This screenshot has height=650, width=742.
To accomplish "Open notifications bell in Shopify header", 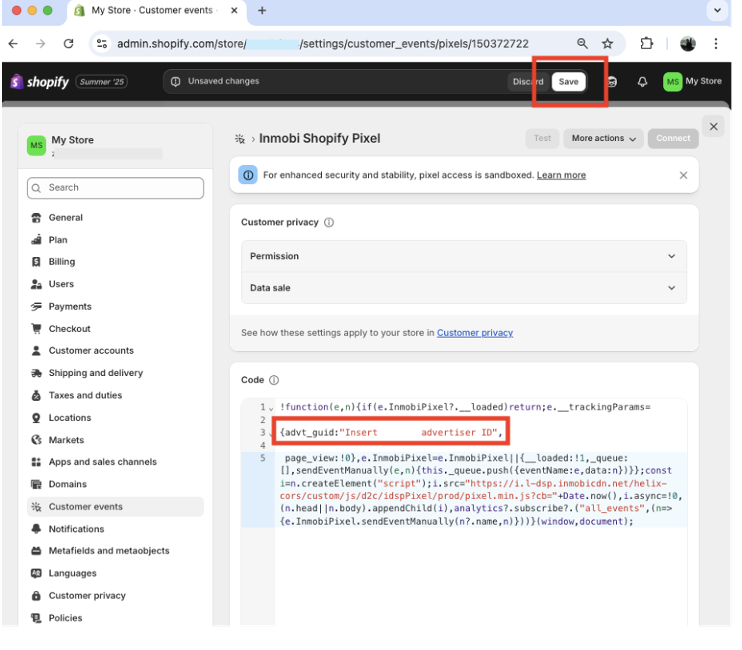I will click(x=642, y=82).
